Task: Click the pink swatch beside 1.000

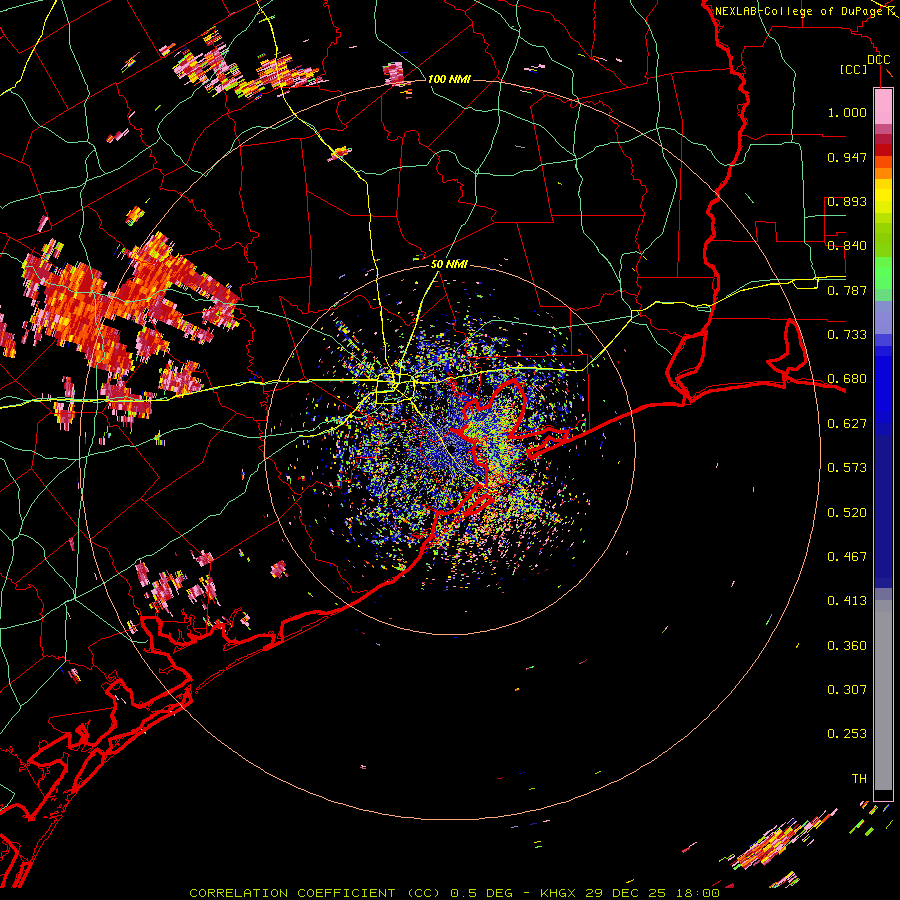Action: point(883,106)
